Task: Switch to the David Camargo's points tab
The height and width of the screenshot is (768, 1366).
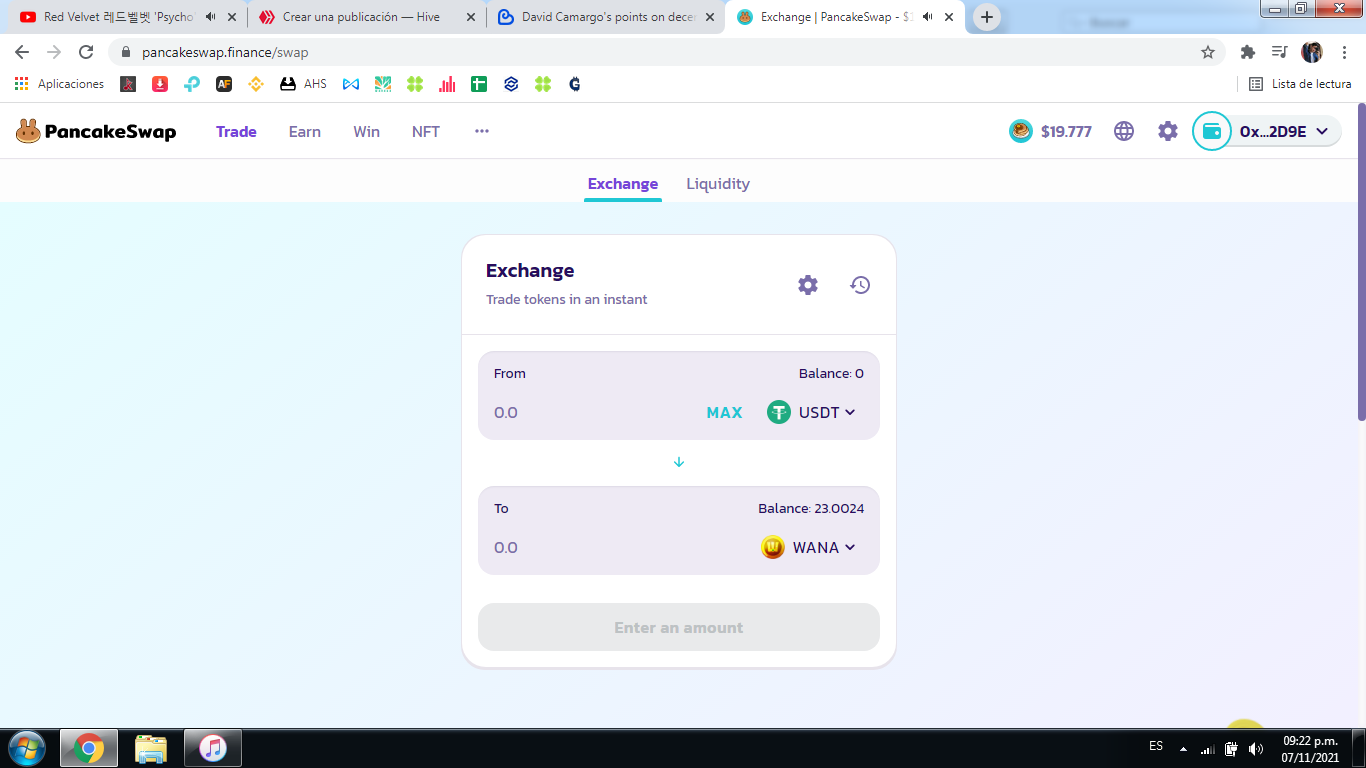Action: [x=608, y=17]
